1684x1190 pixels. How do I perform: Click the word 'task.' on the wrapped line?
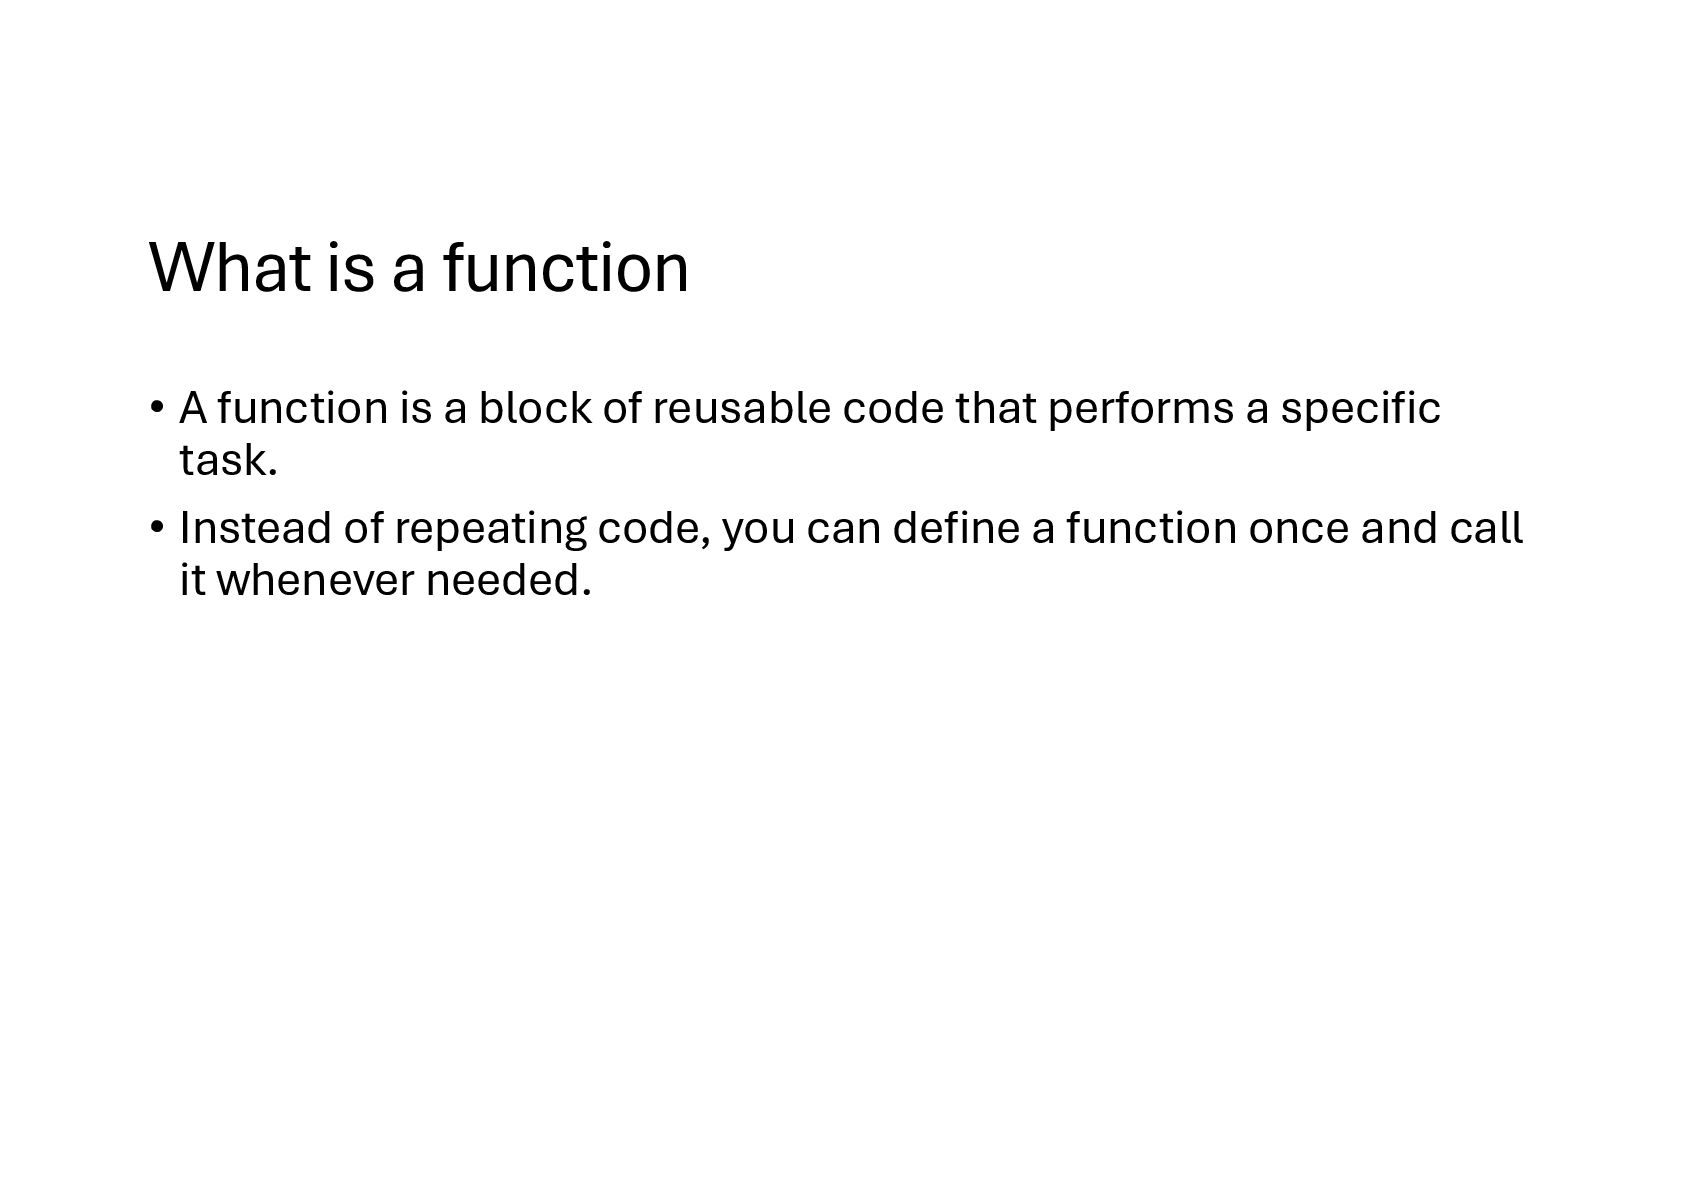228,460
